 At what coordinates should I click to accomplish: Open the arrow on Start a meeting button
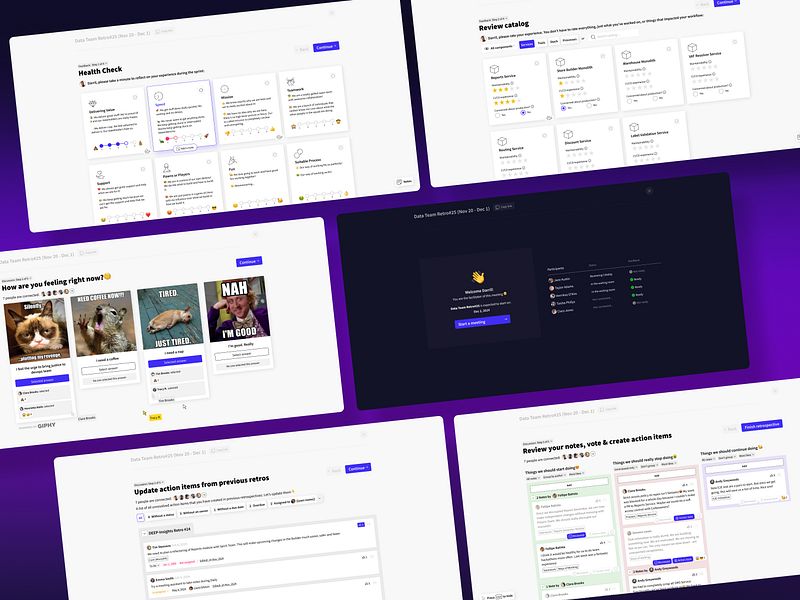tap(506, 319)
